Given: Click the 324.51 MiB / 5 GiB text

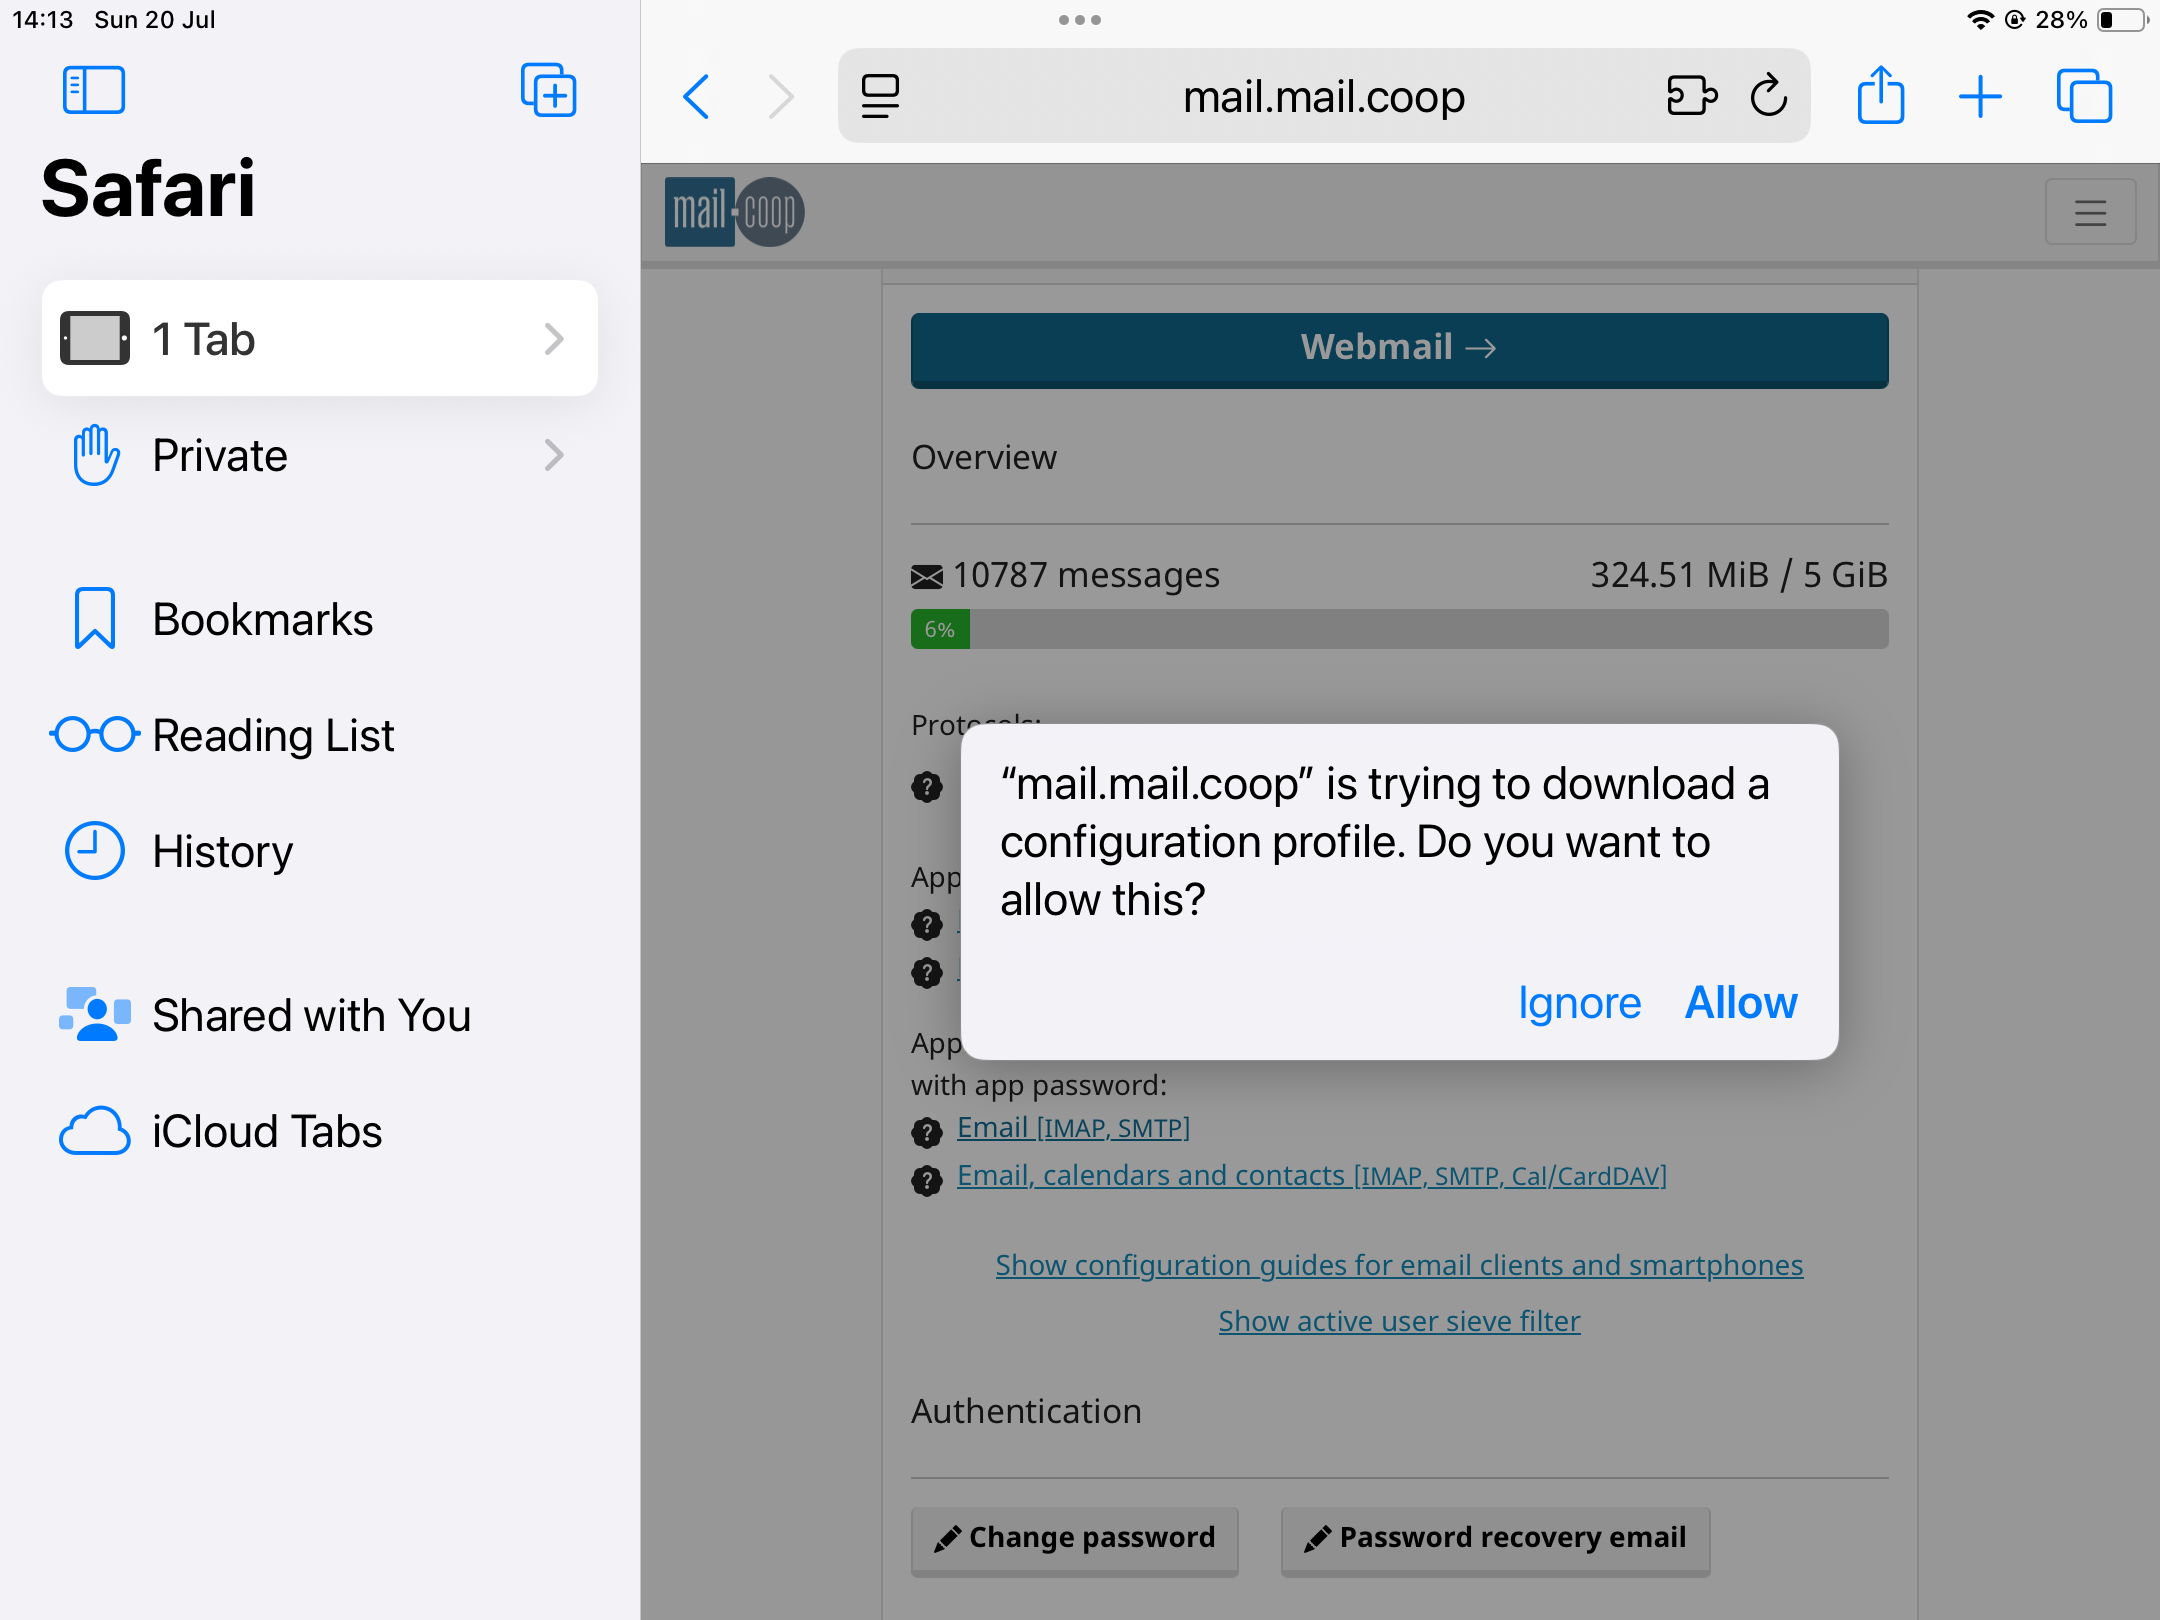Looking at the screenshot, I should pyautogui.click(x=1739, y=575).
